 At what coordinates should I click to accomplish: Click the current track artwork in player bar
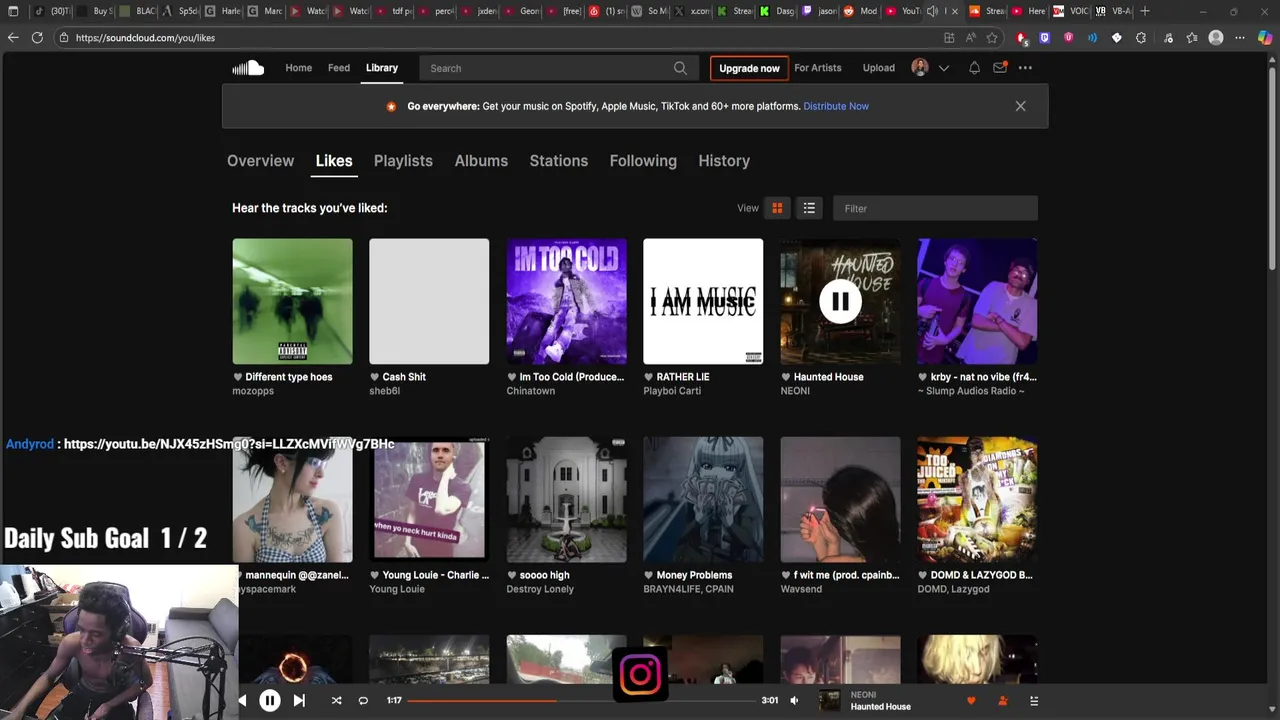coord(830,701)
